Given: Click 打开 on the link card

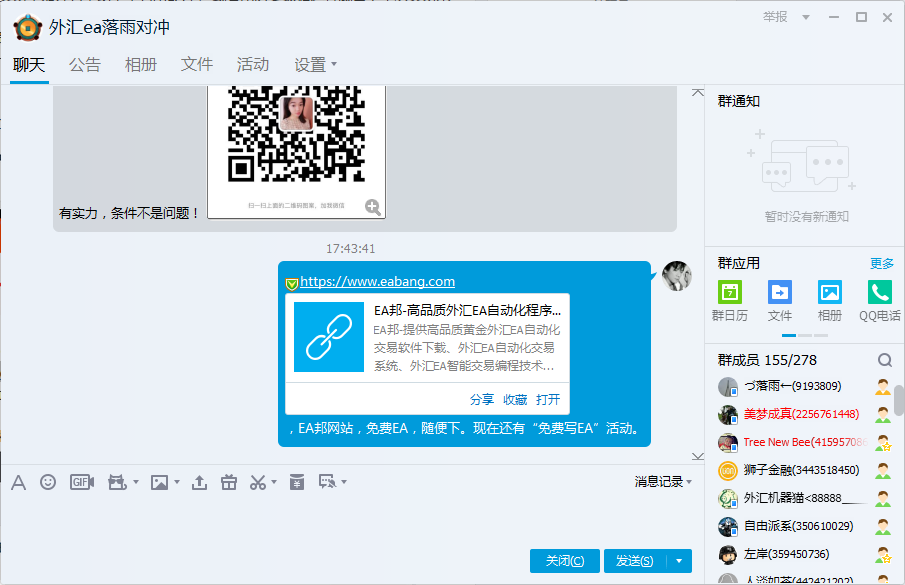Looking at the screenshot, I should point(548,399).
